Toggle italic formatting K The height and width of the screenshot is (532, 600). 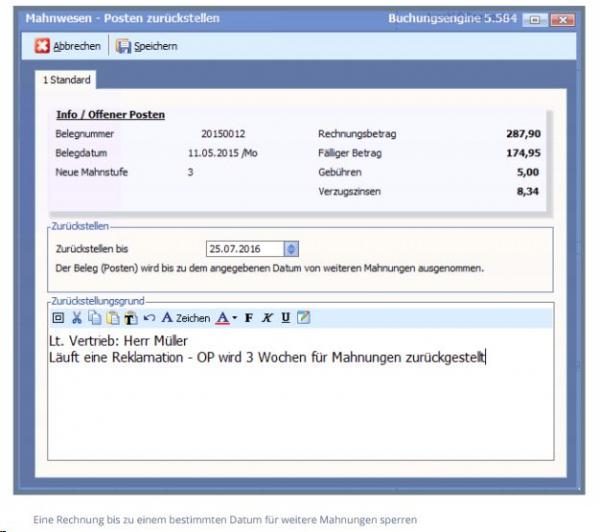click(x=267, y=318)
